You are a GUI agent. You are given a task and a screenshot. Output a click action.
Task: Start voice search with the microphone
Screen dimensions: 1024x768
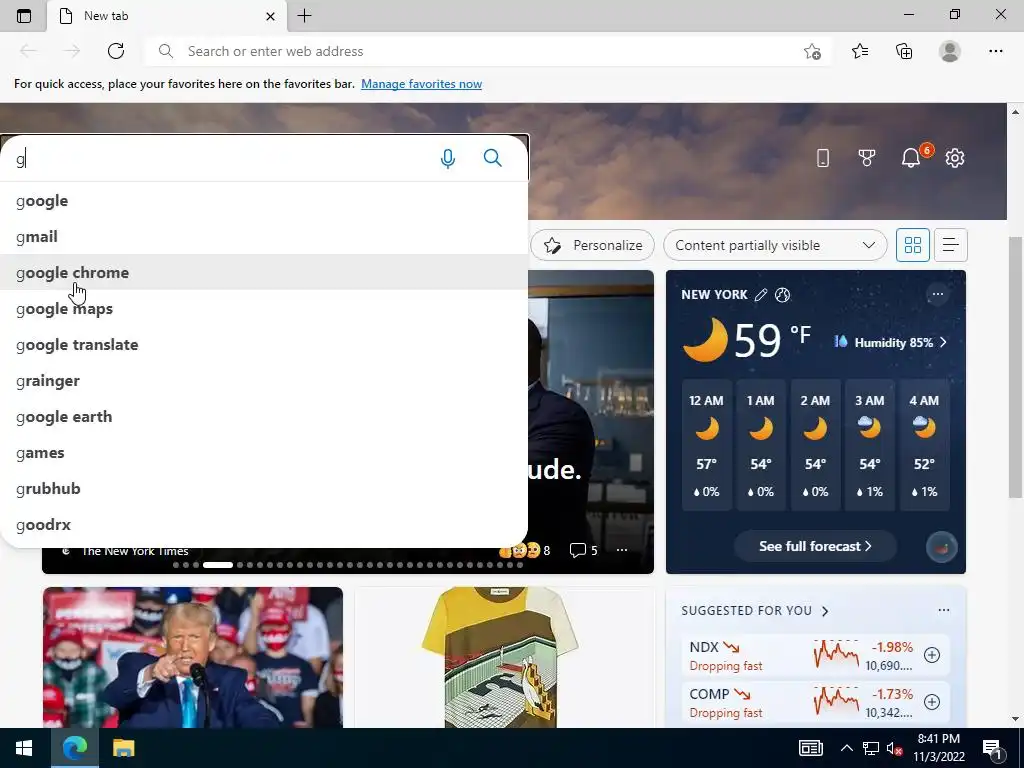[447, 158]
